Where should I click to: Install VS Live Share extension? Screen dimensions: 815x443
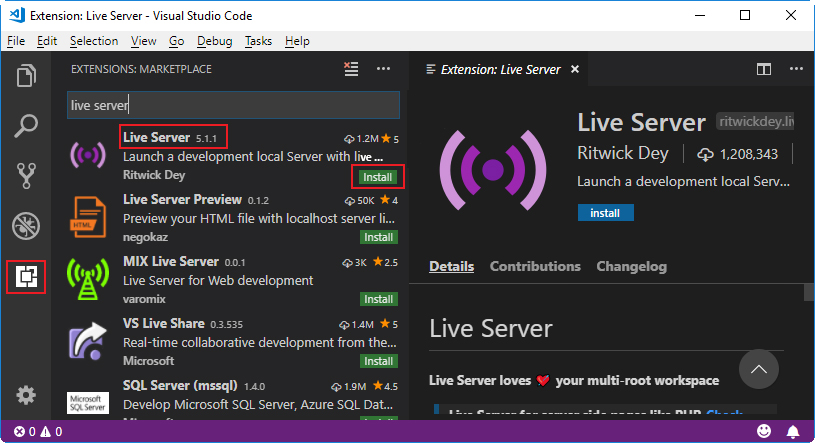[x=379, y=361]
